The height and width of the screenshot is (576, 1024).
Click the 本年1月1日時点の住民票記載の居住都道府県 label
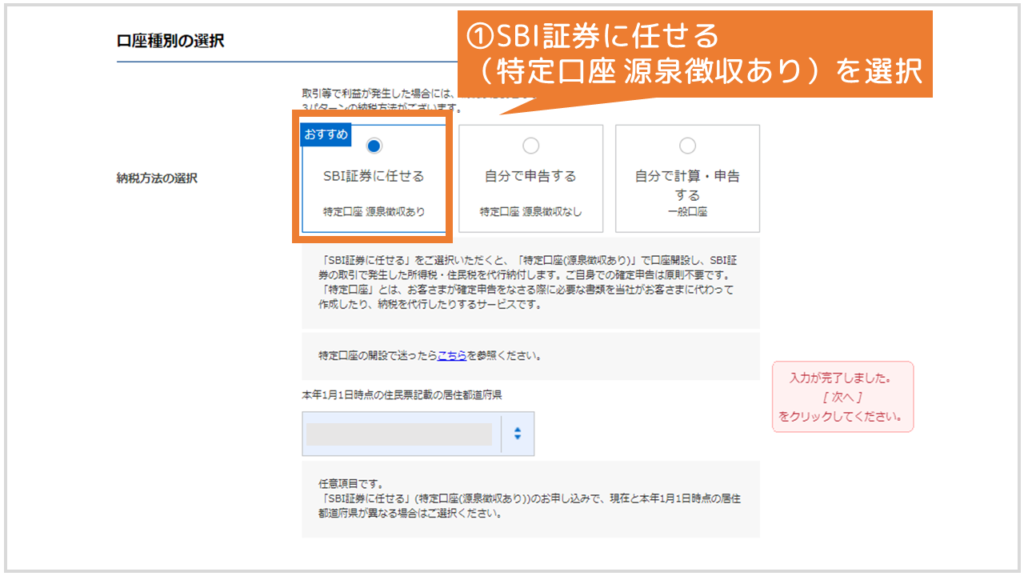tap(402, 395)
